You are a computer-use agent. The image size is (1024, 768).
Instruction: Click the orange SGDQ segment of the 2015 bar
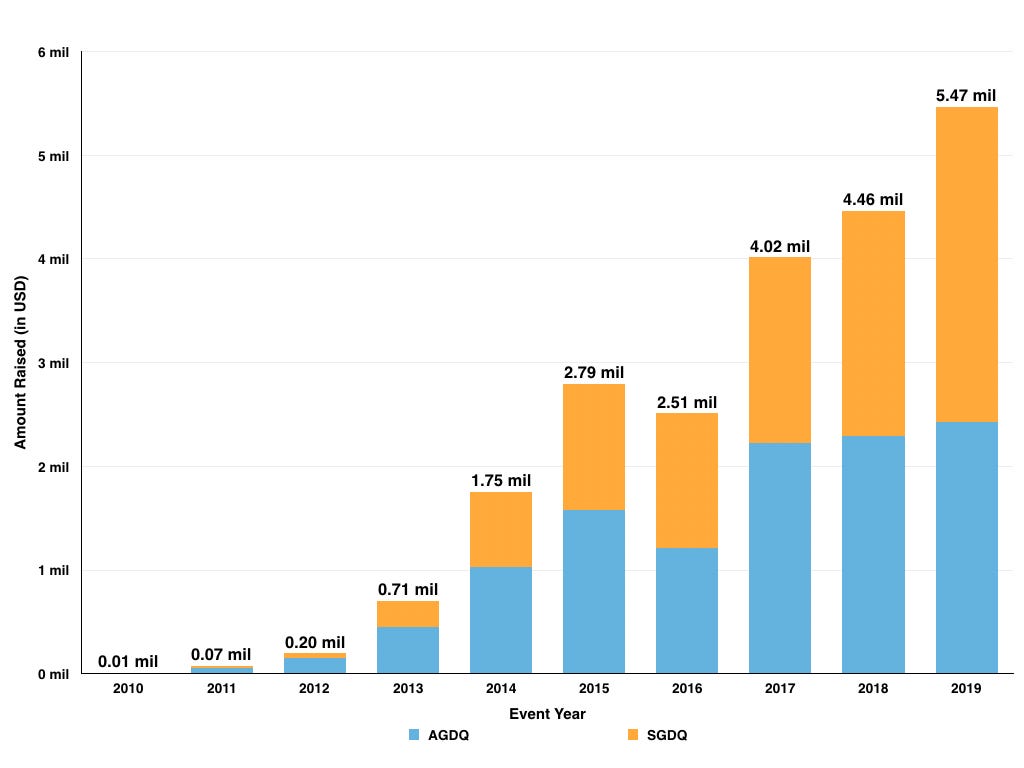(x=594, y=447)
